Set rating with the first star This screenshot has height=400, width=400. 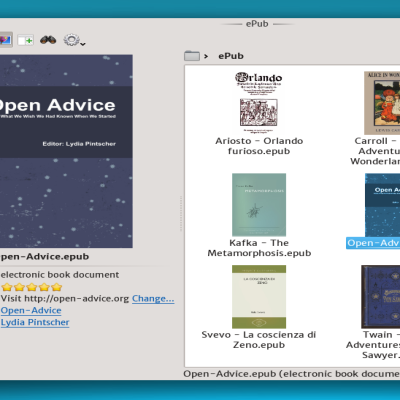pos(7,287)
